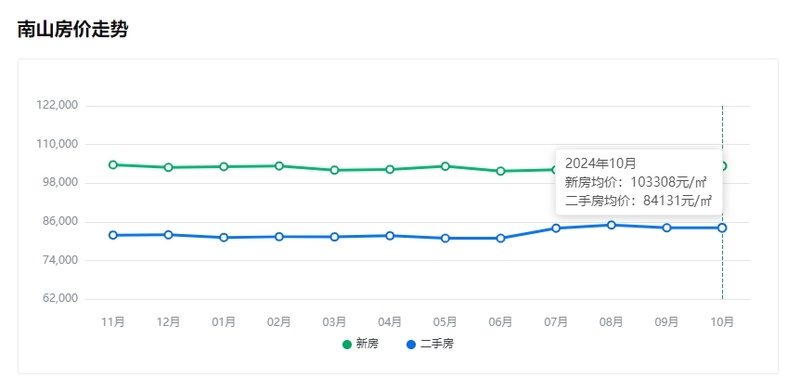
Task: Select 二手房 data point for 08月
Action: tap(611, 225)
